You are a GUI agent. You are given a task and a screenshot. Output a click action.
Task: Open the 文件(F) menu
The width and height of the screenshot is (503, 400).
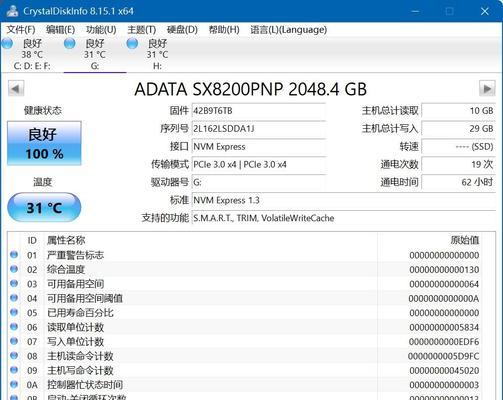(x=21, y=30)
